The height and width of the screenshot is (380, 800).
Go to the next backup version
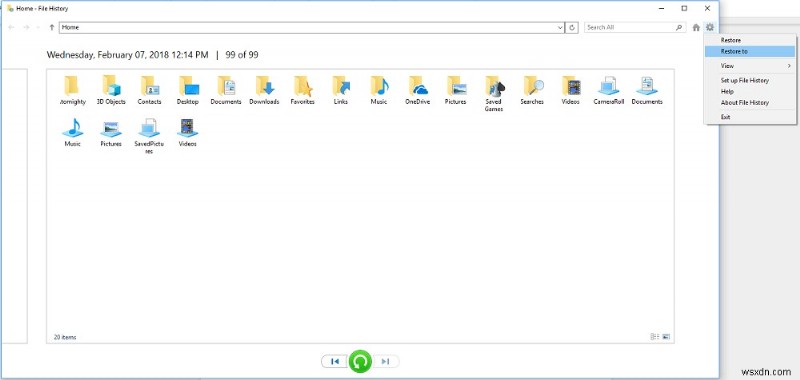[x=386, y=362]
